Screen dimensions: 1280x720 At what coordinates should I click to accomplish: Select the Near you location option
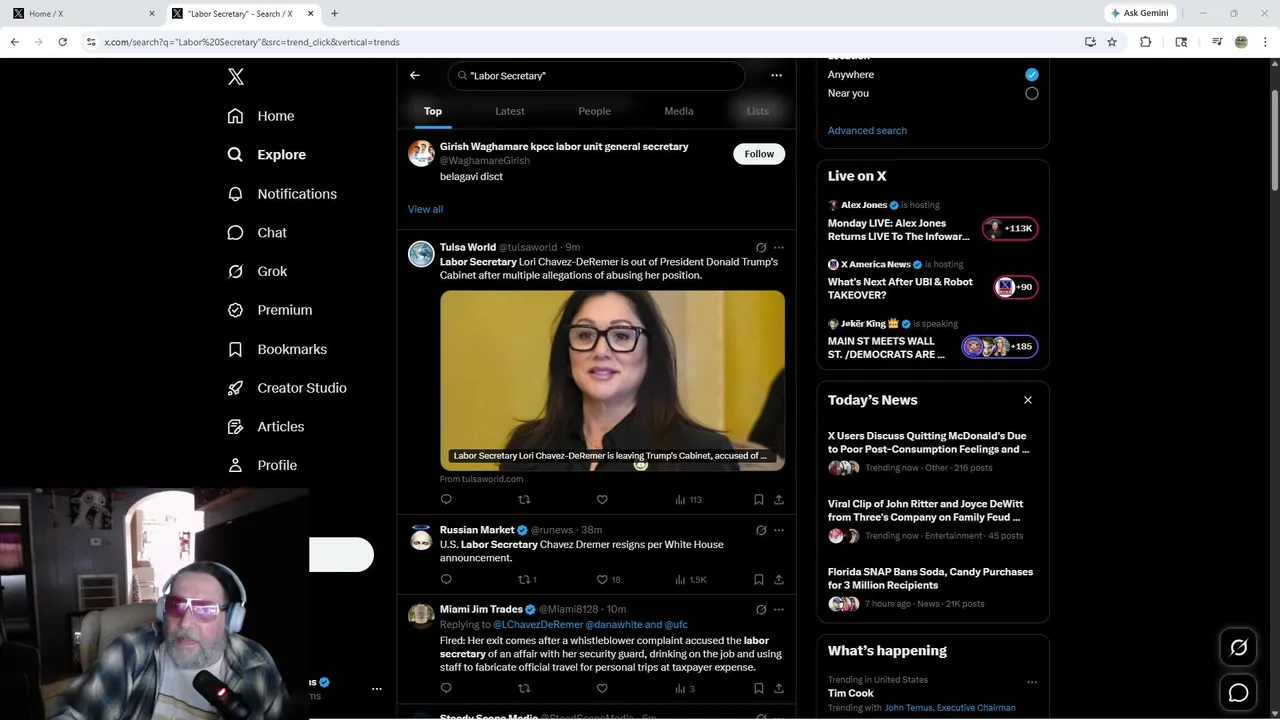[1031, 93]
